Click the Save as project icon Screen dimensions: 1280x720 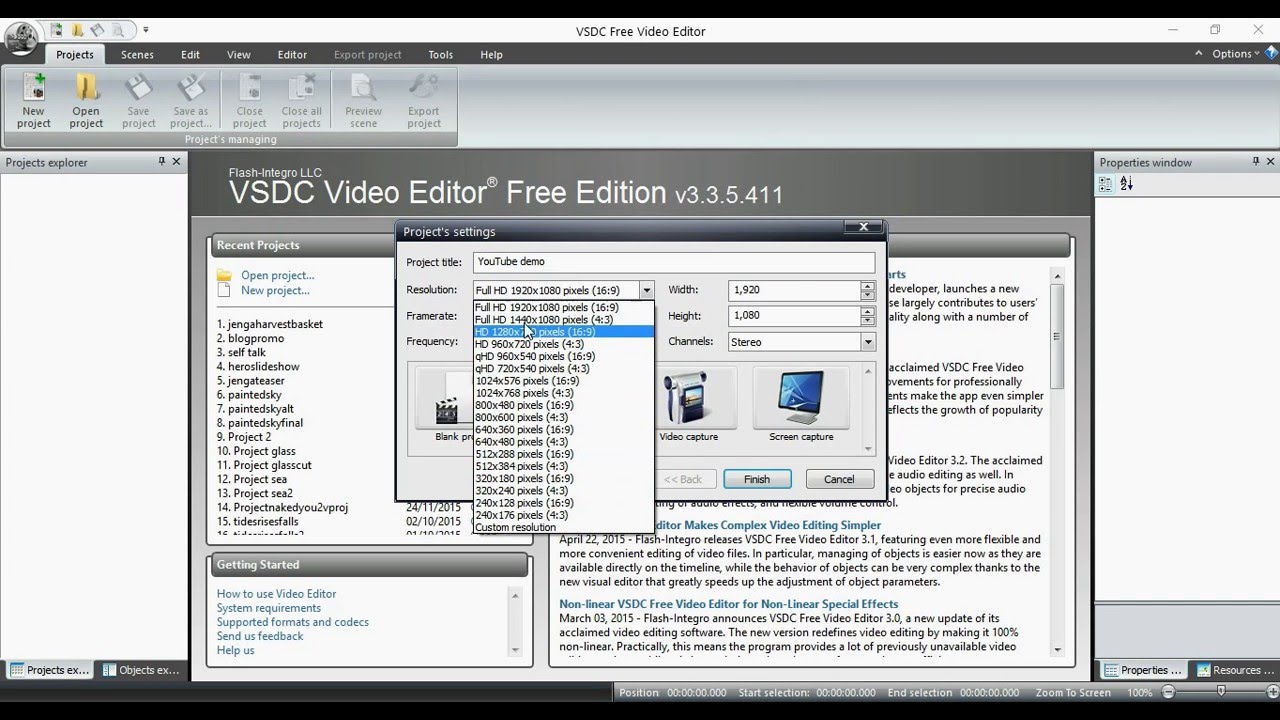191,101
